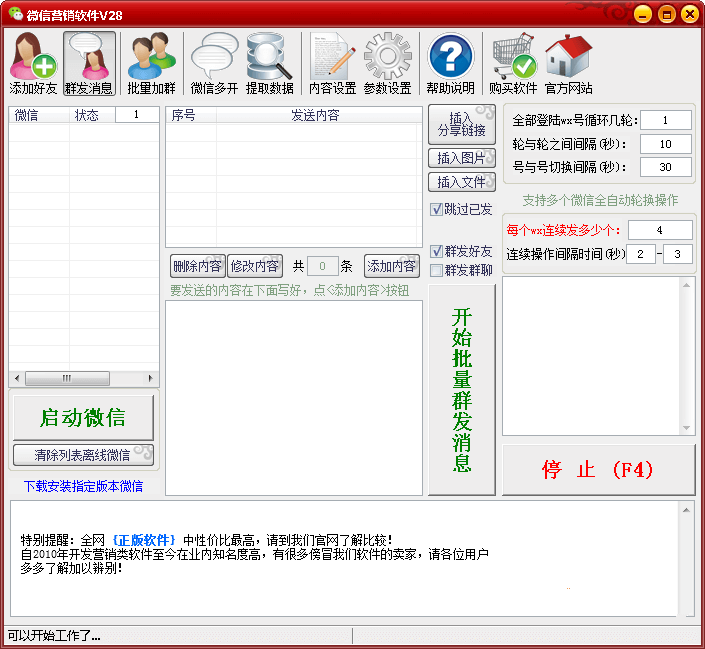Click right arrow of WeChat list scrollbar
Viewport: 705px width, 649px height.
[151, 378]
